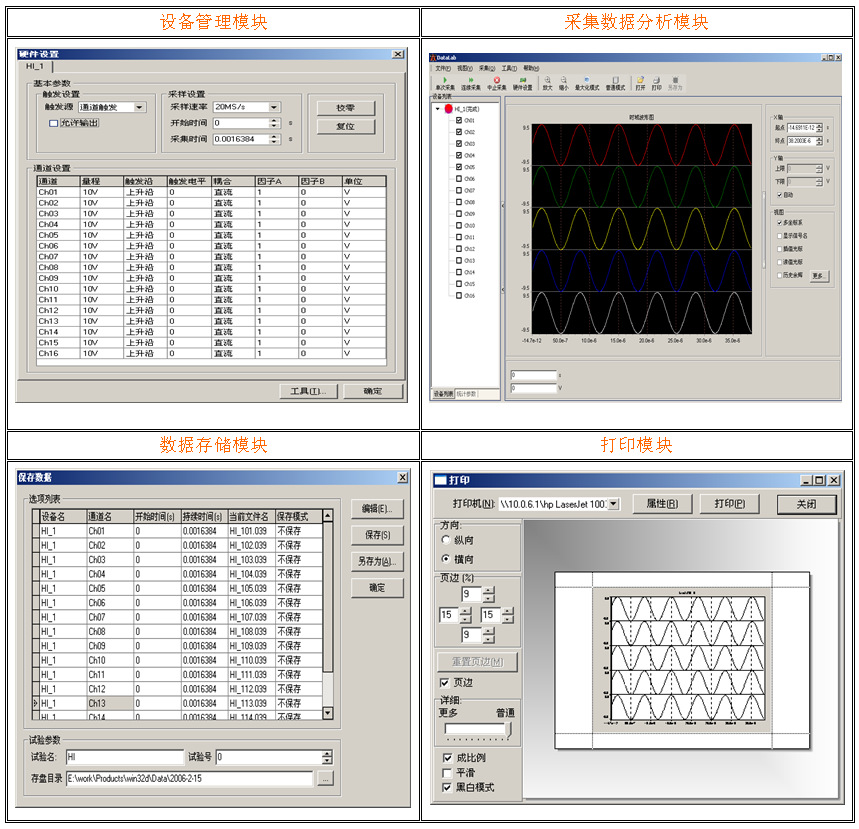859x829 pixels.
Task: Click the 缩小 zoom-out magnifier icon
Action: pos(563,80)
